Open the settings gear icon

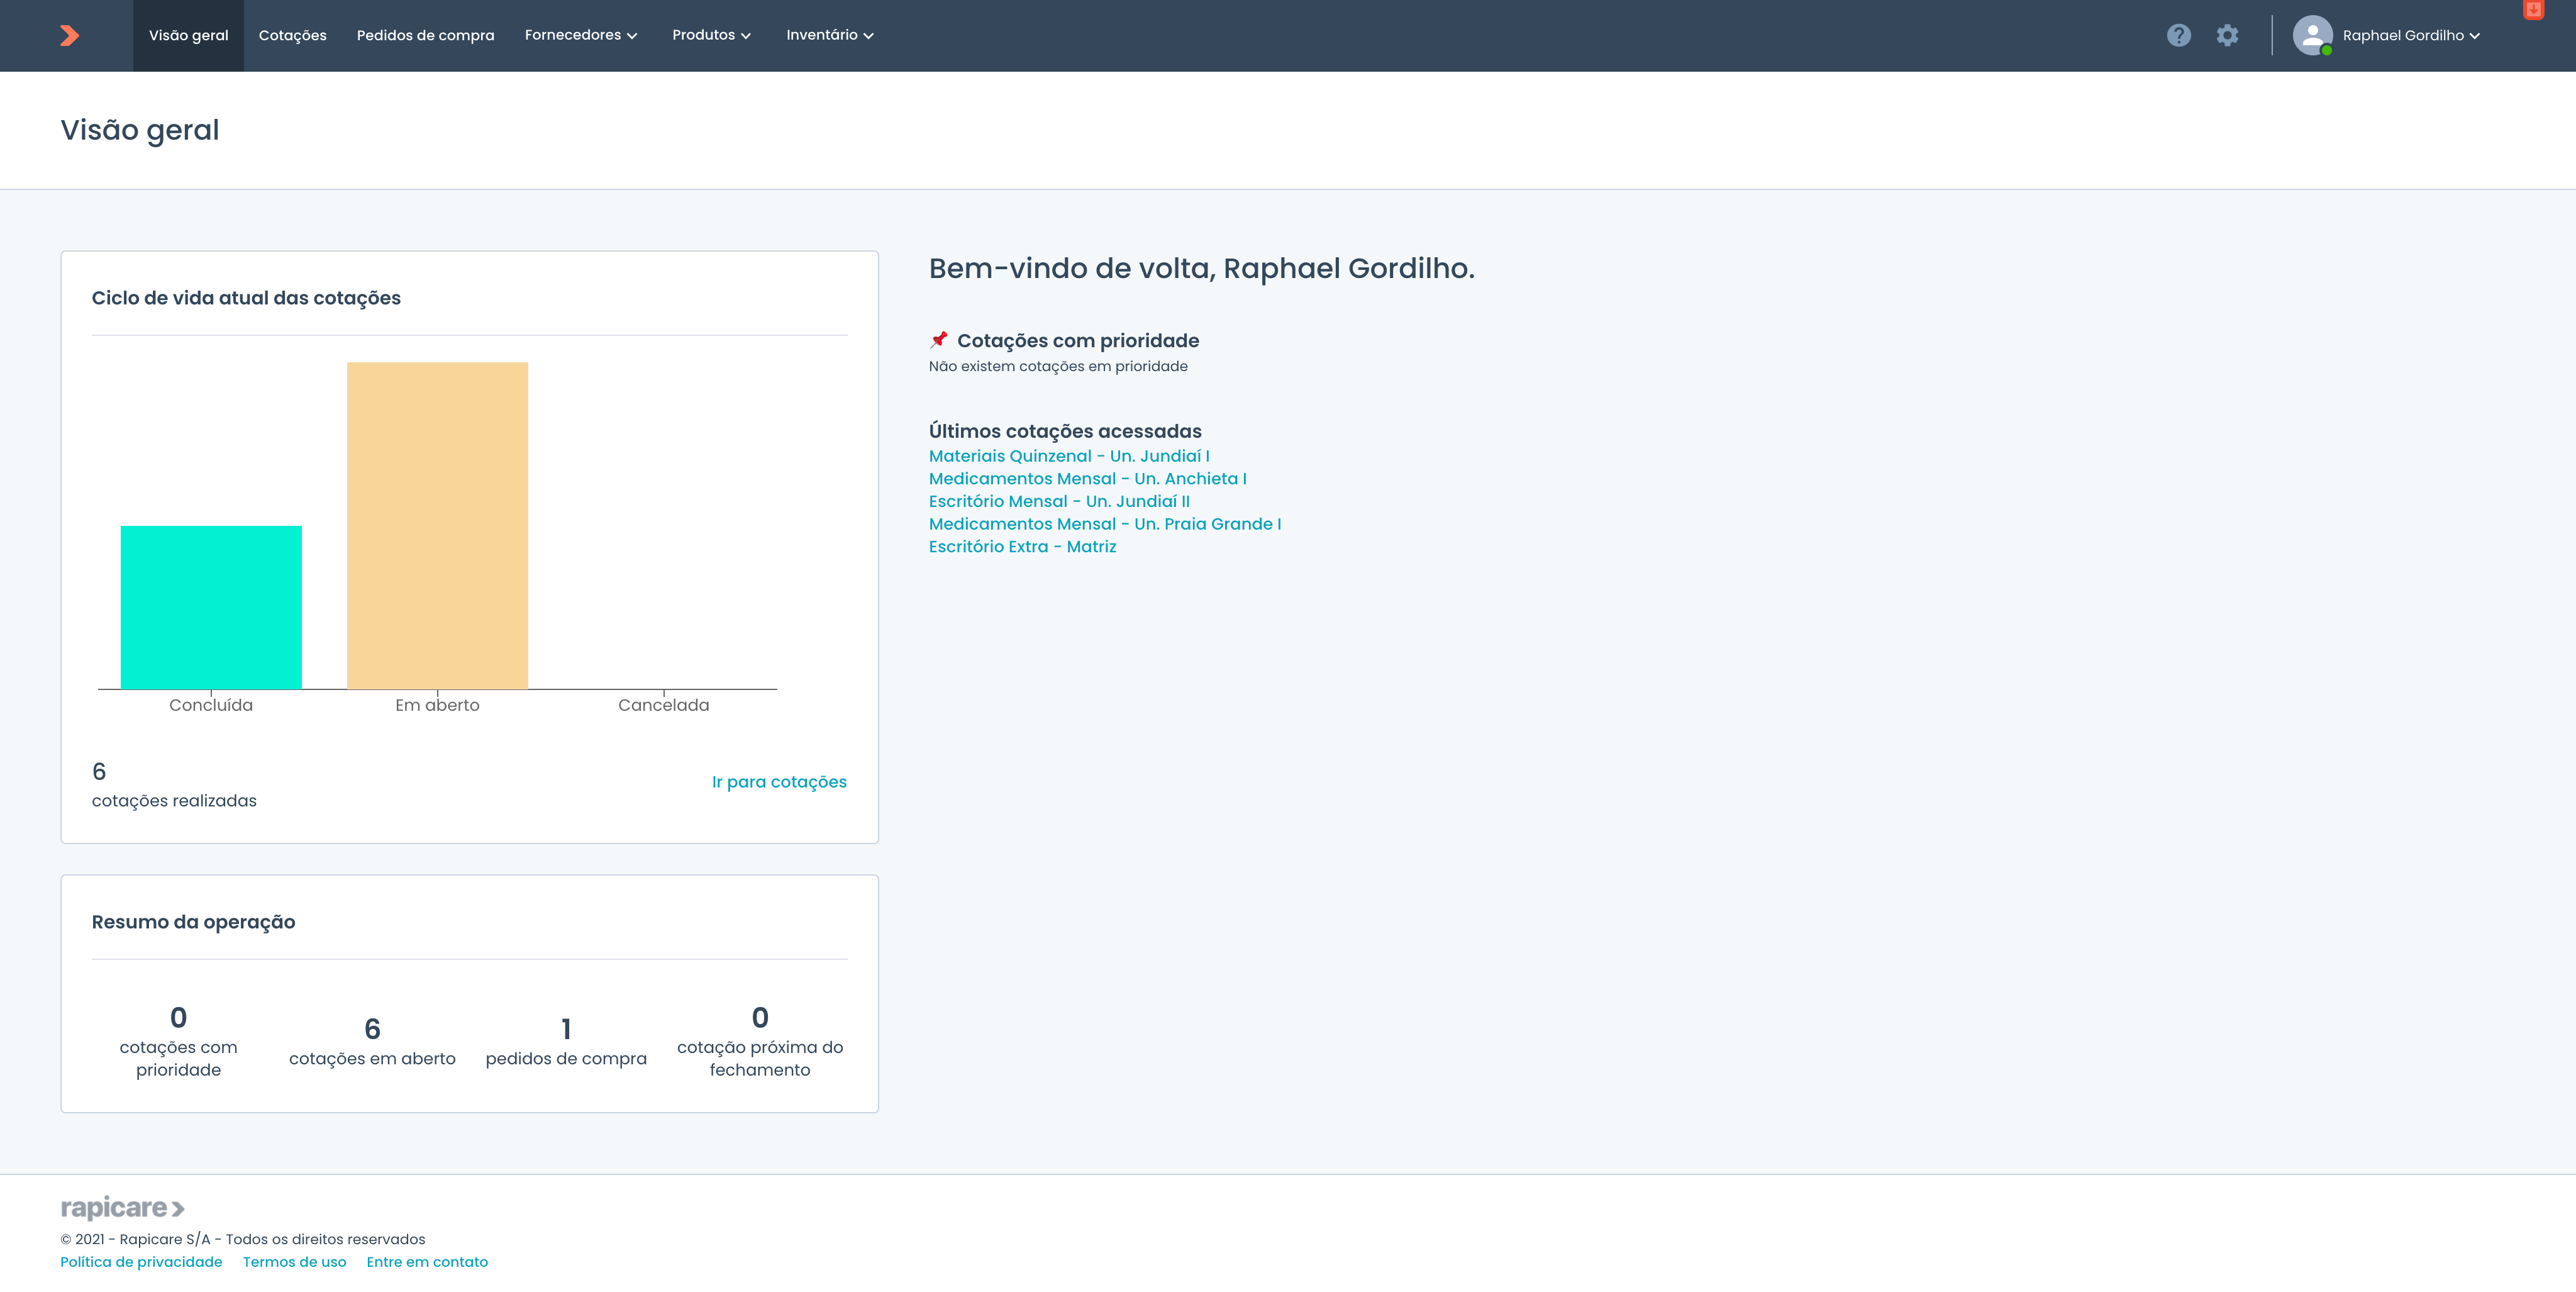tap(2227, 36)
